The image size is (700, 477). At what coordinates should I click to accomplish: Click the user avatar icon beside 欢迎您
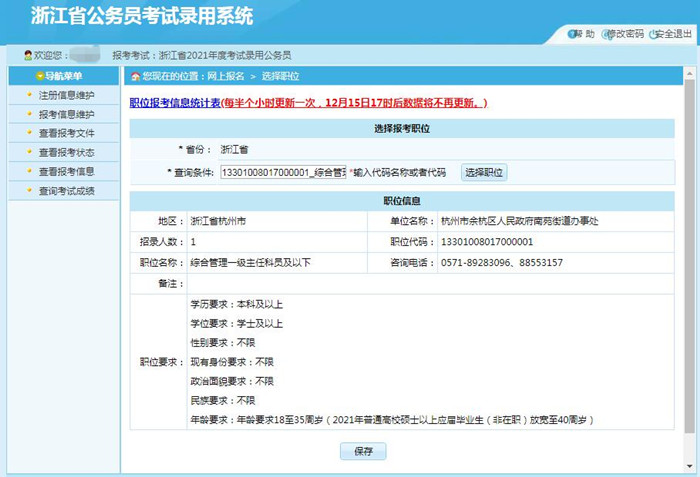29,55
